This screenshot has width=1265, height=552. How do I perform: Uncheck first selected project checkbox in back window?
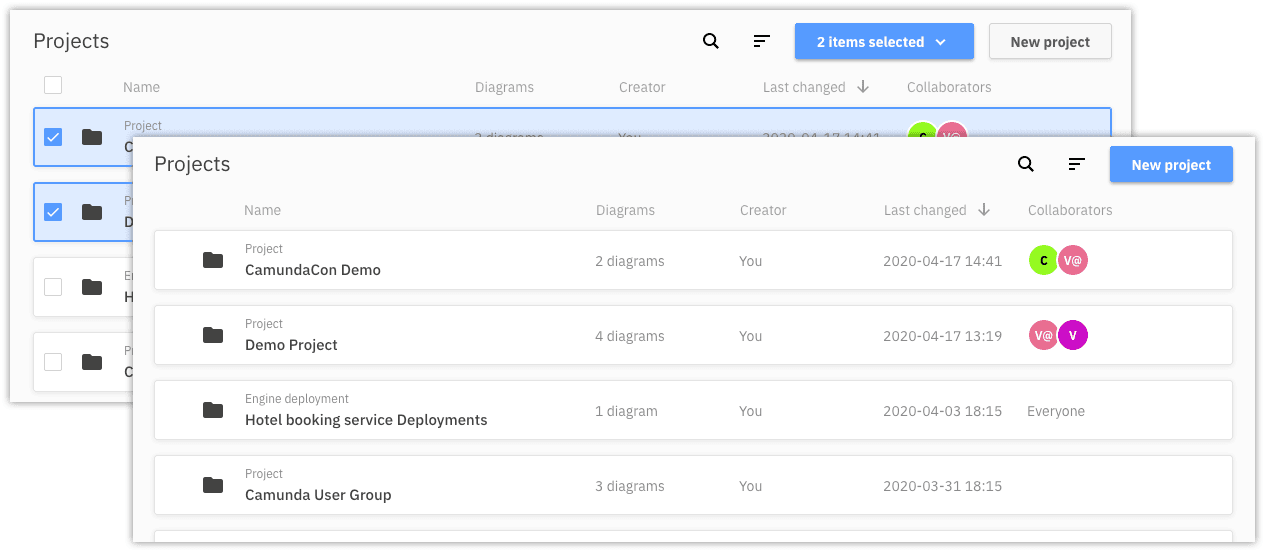pos(53,137)
